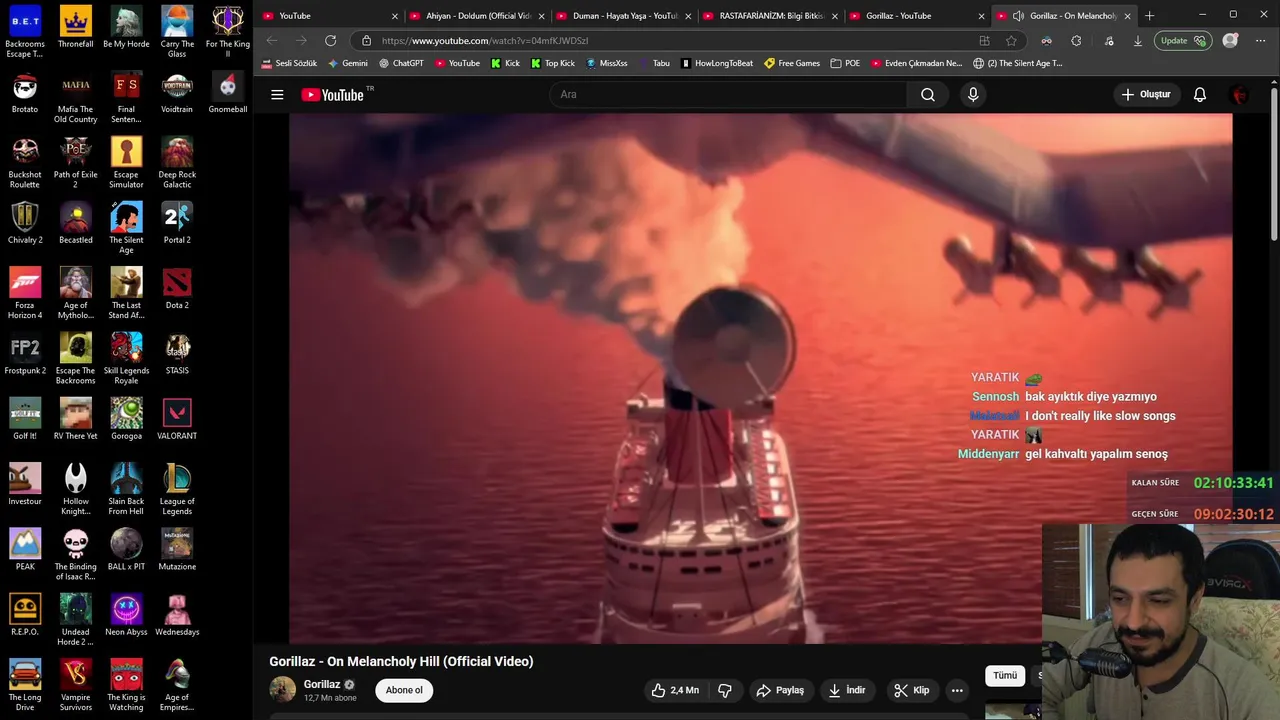Switch to the Ahiyan - Doldum tab
Viewport: 1280px width, 720px height.
click(478, 16)
